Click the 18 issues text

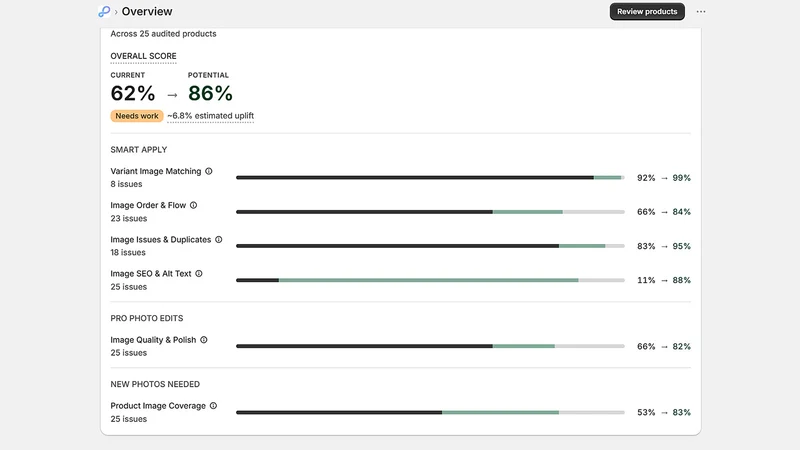tap(128, 253)
